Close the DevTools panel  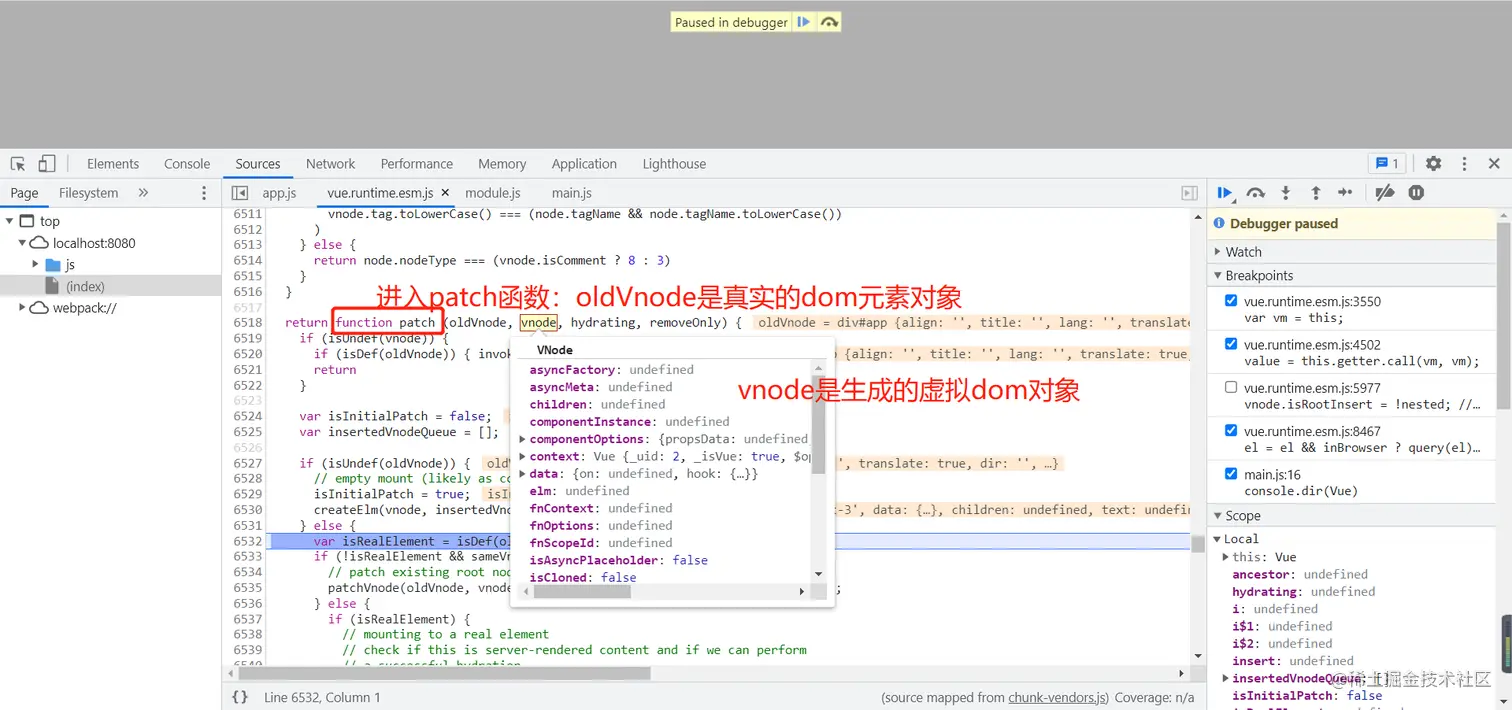pyautogui.click(x=1494, y=164)
